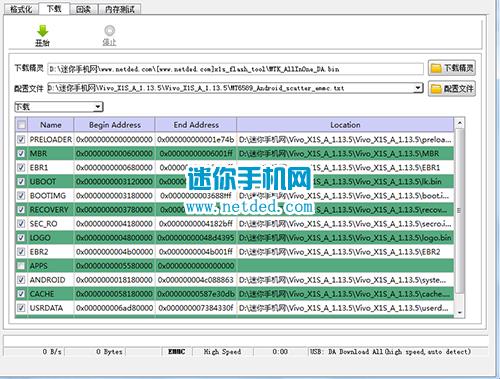
Task: Click End Address 0x00000000001e74b cell
Action: pyautogui.click(x=196, y=139)
